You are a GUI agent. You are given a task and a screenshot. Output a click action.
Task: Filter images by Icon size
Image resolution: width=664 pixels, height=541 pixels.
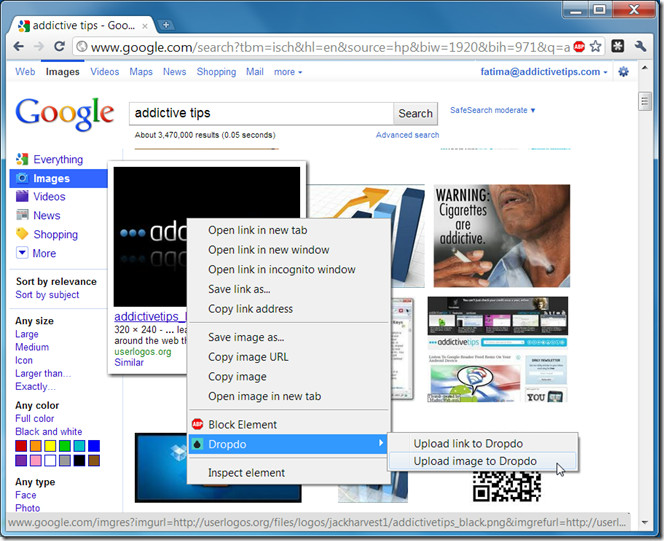click(x=24, y=360)
